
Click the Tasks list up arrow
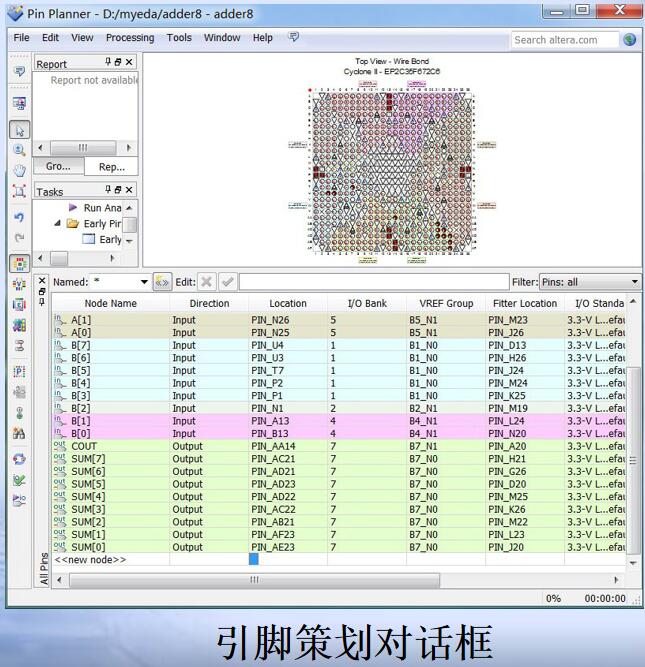click(x=129, y=208)
